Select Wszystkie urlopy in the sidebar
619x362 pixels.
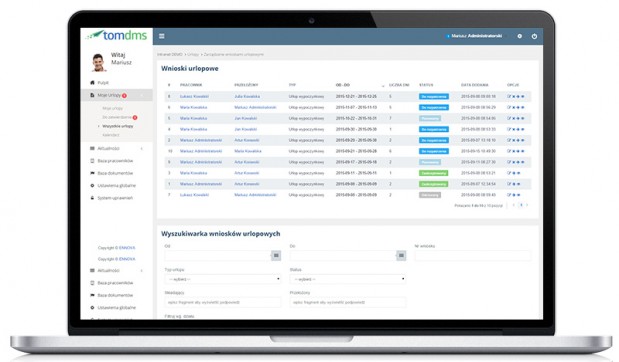tap(118, 126)
